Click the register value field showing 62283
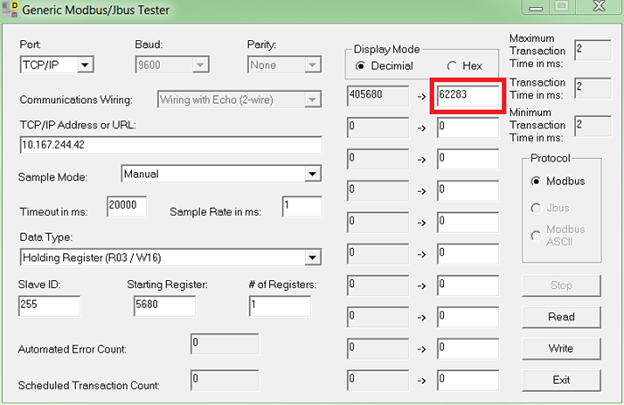Viewport: 624px width, 405px height. coord(468,95)
